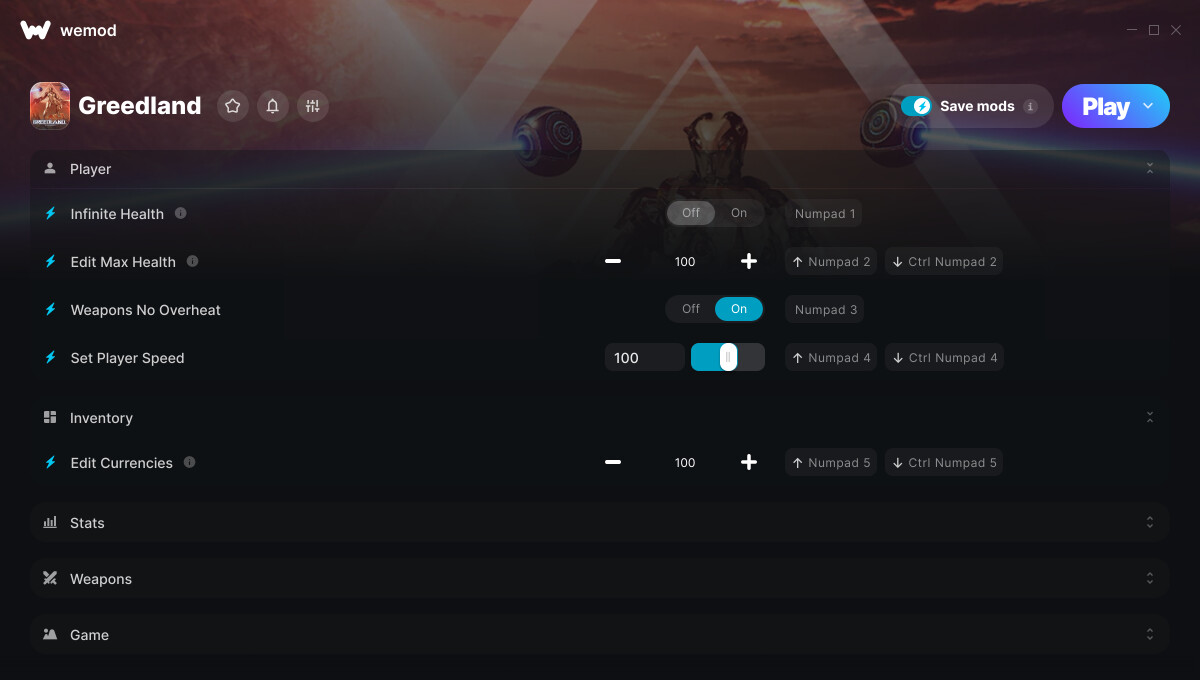The image size is (1200, 680).
Task: Open the mod settings sliders icon
Action: pos(313,106)
